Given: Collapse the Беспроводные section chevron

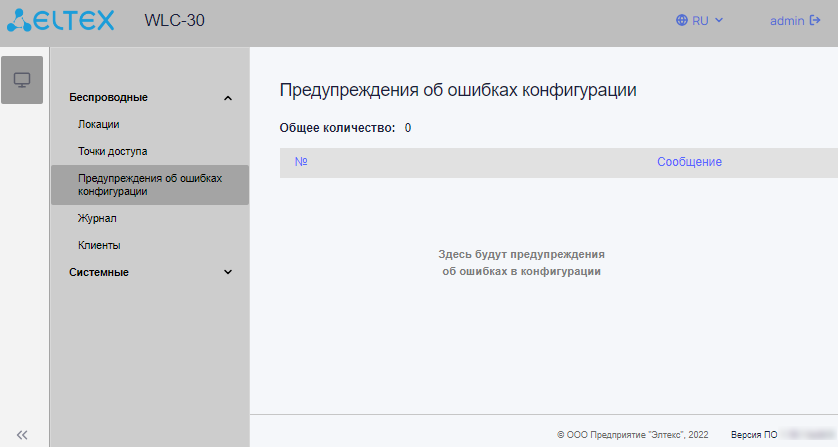Looking at the screenshot, I should click(228, 98).
